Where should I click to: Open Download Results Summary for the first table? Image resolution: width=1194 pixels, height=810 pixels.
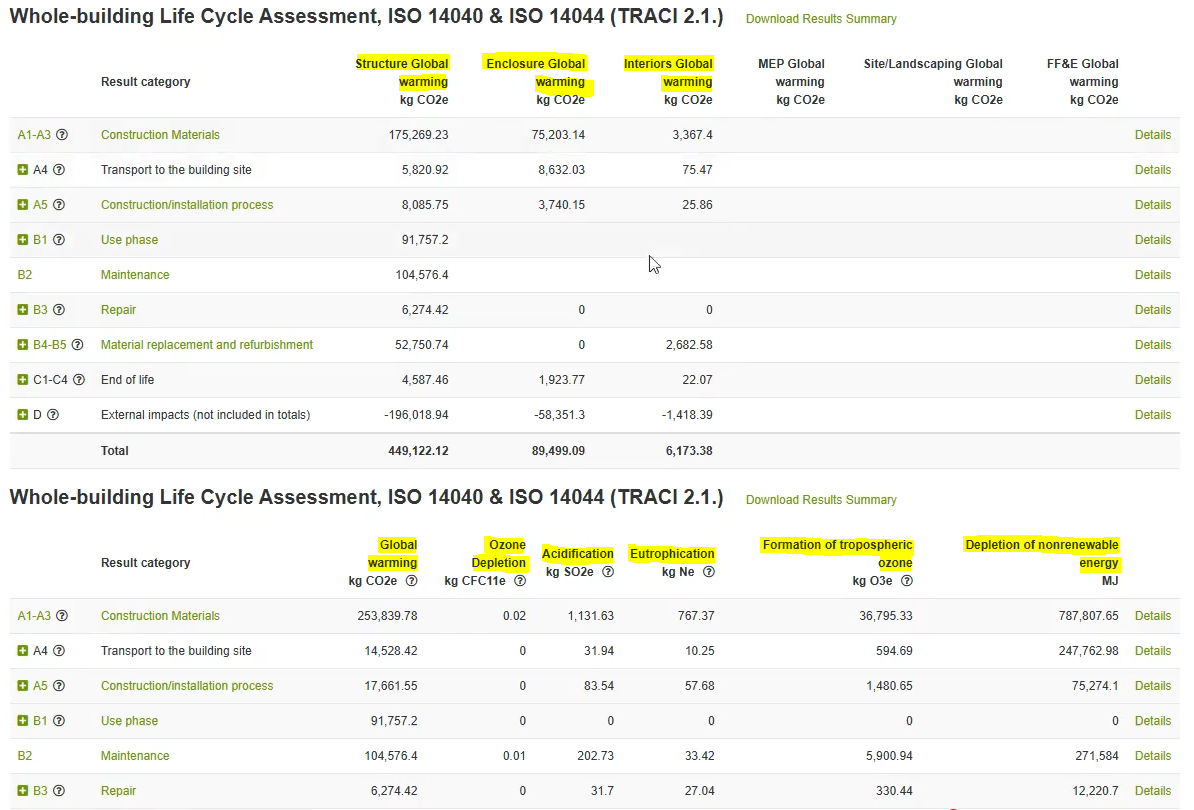[x=820, y=18]
